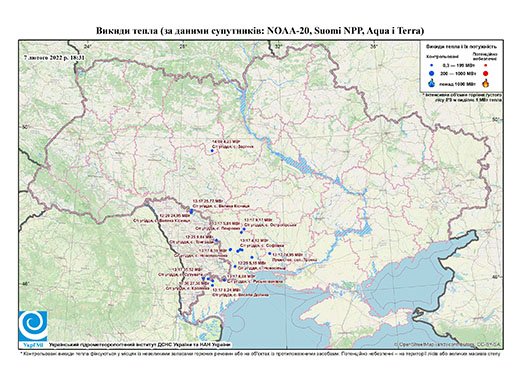Click the large blue 200–1000 MW legend circle
520x368 pixels.
click(431, 73)
